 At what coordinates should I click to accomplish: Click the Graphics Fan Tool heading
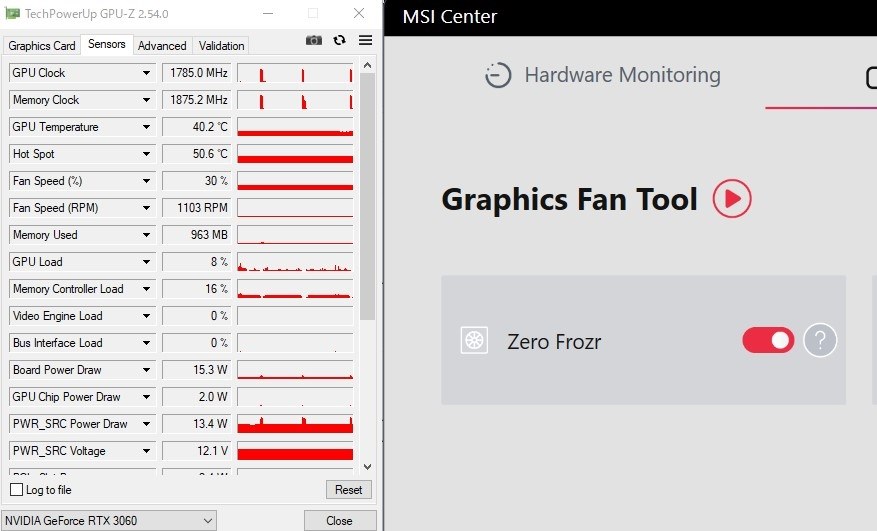(x=569, y=199)
